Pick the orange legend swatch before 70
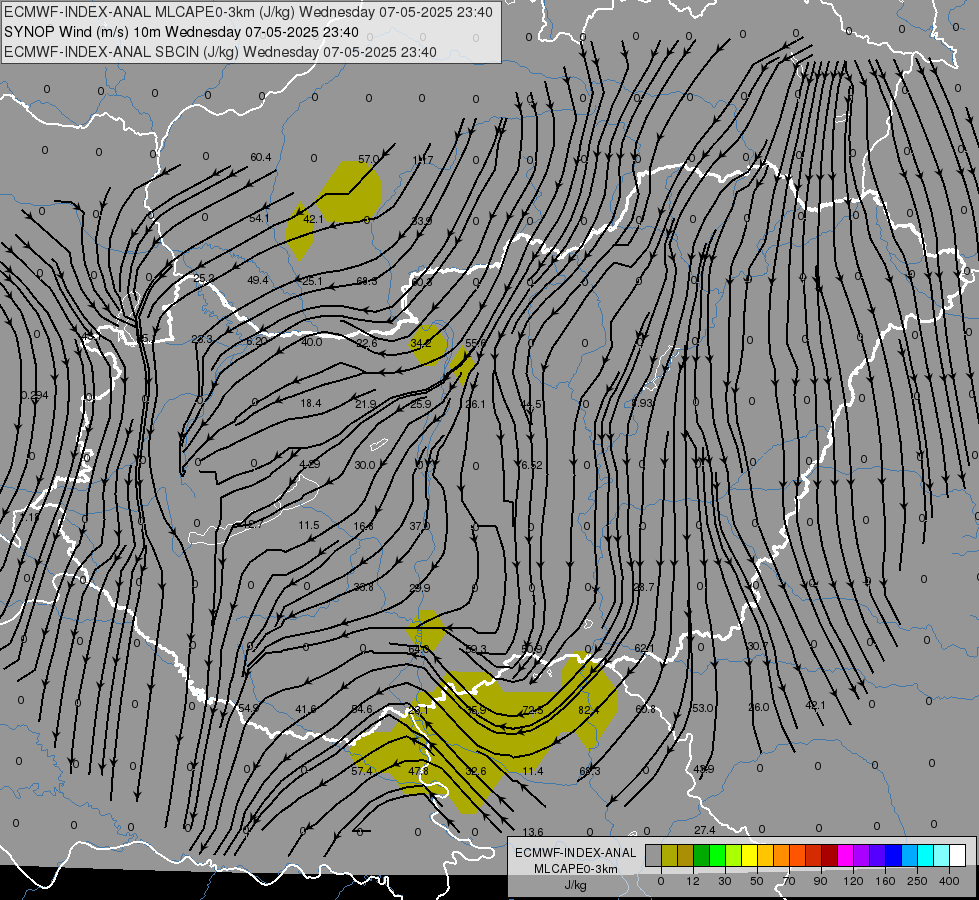The height and width of the screenshot is (900, 979). (x=782, y=856)
